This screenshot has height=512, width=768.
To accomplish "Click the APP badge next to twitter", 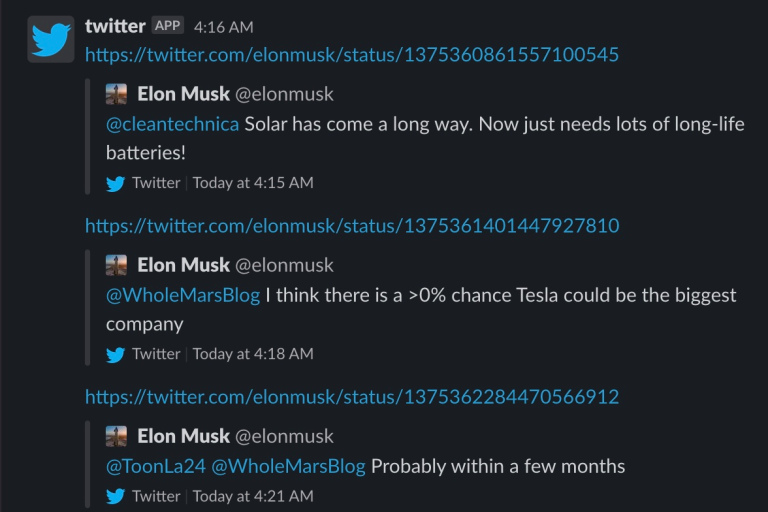I will coord(168,26).
